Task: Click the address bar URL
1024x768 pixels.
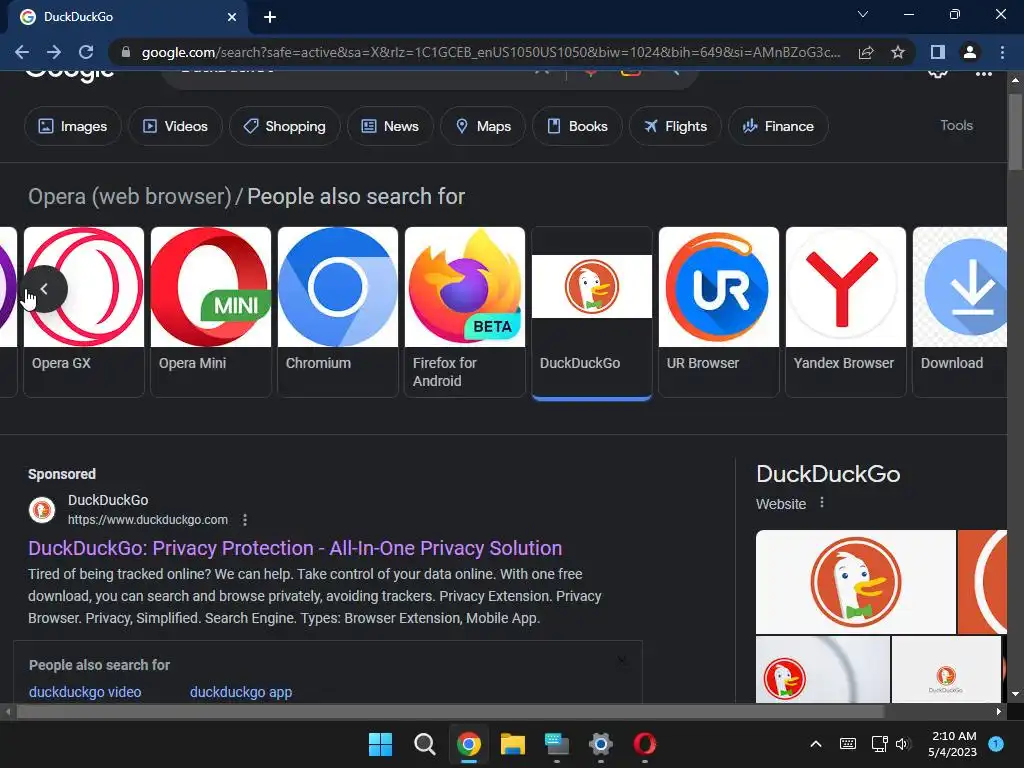Action: (491, 52)
